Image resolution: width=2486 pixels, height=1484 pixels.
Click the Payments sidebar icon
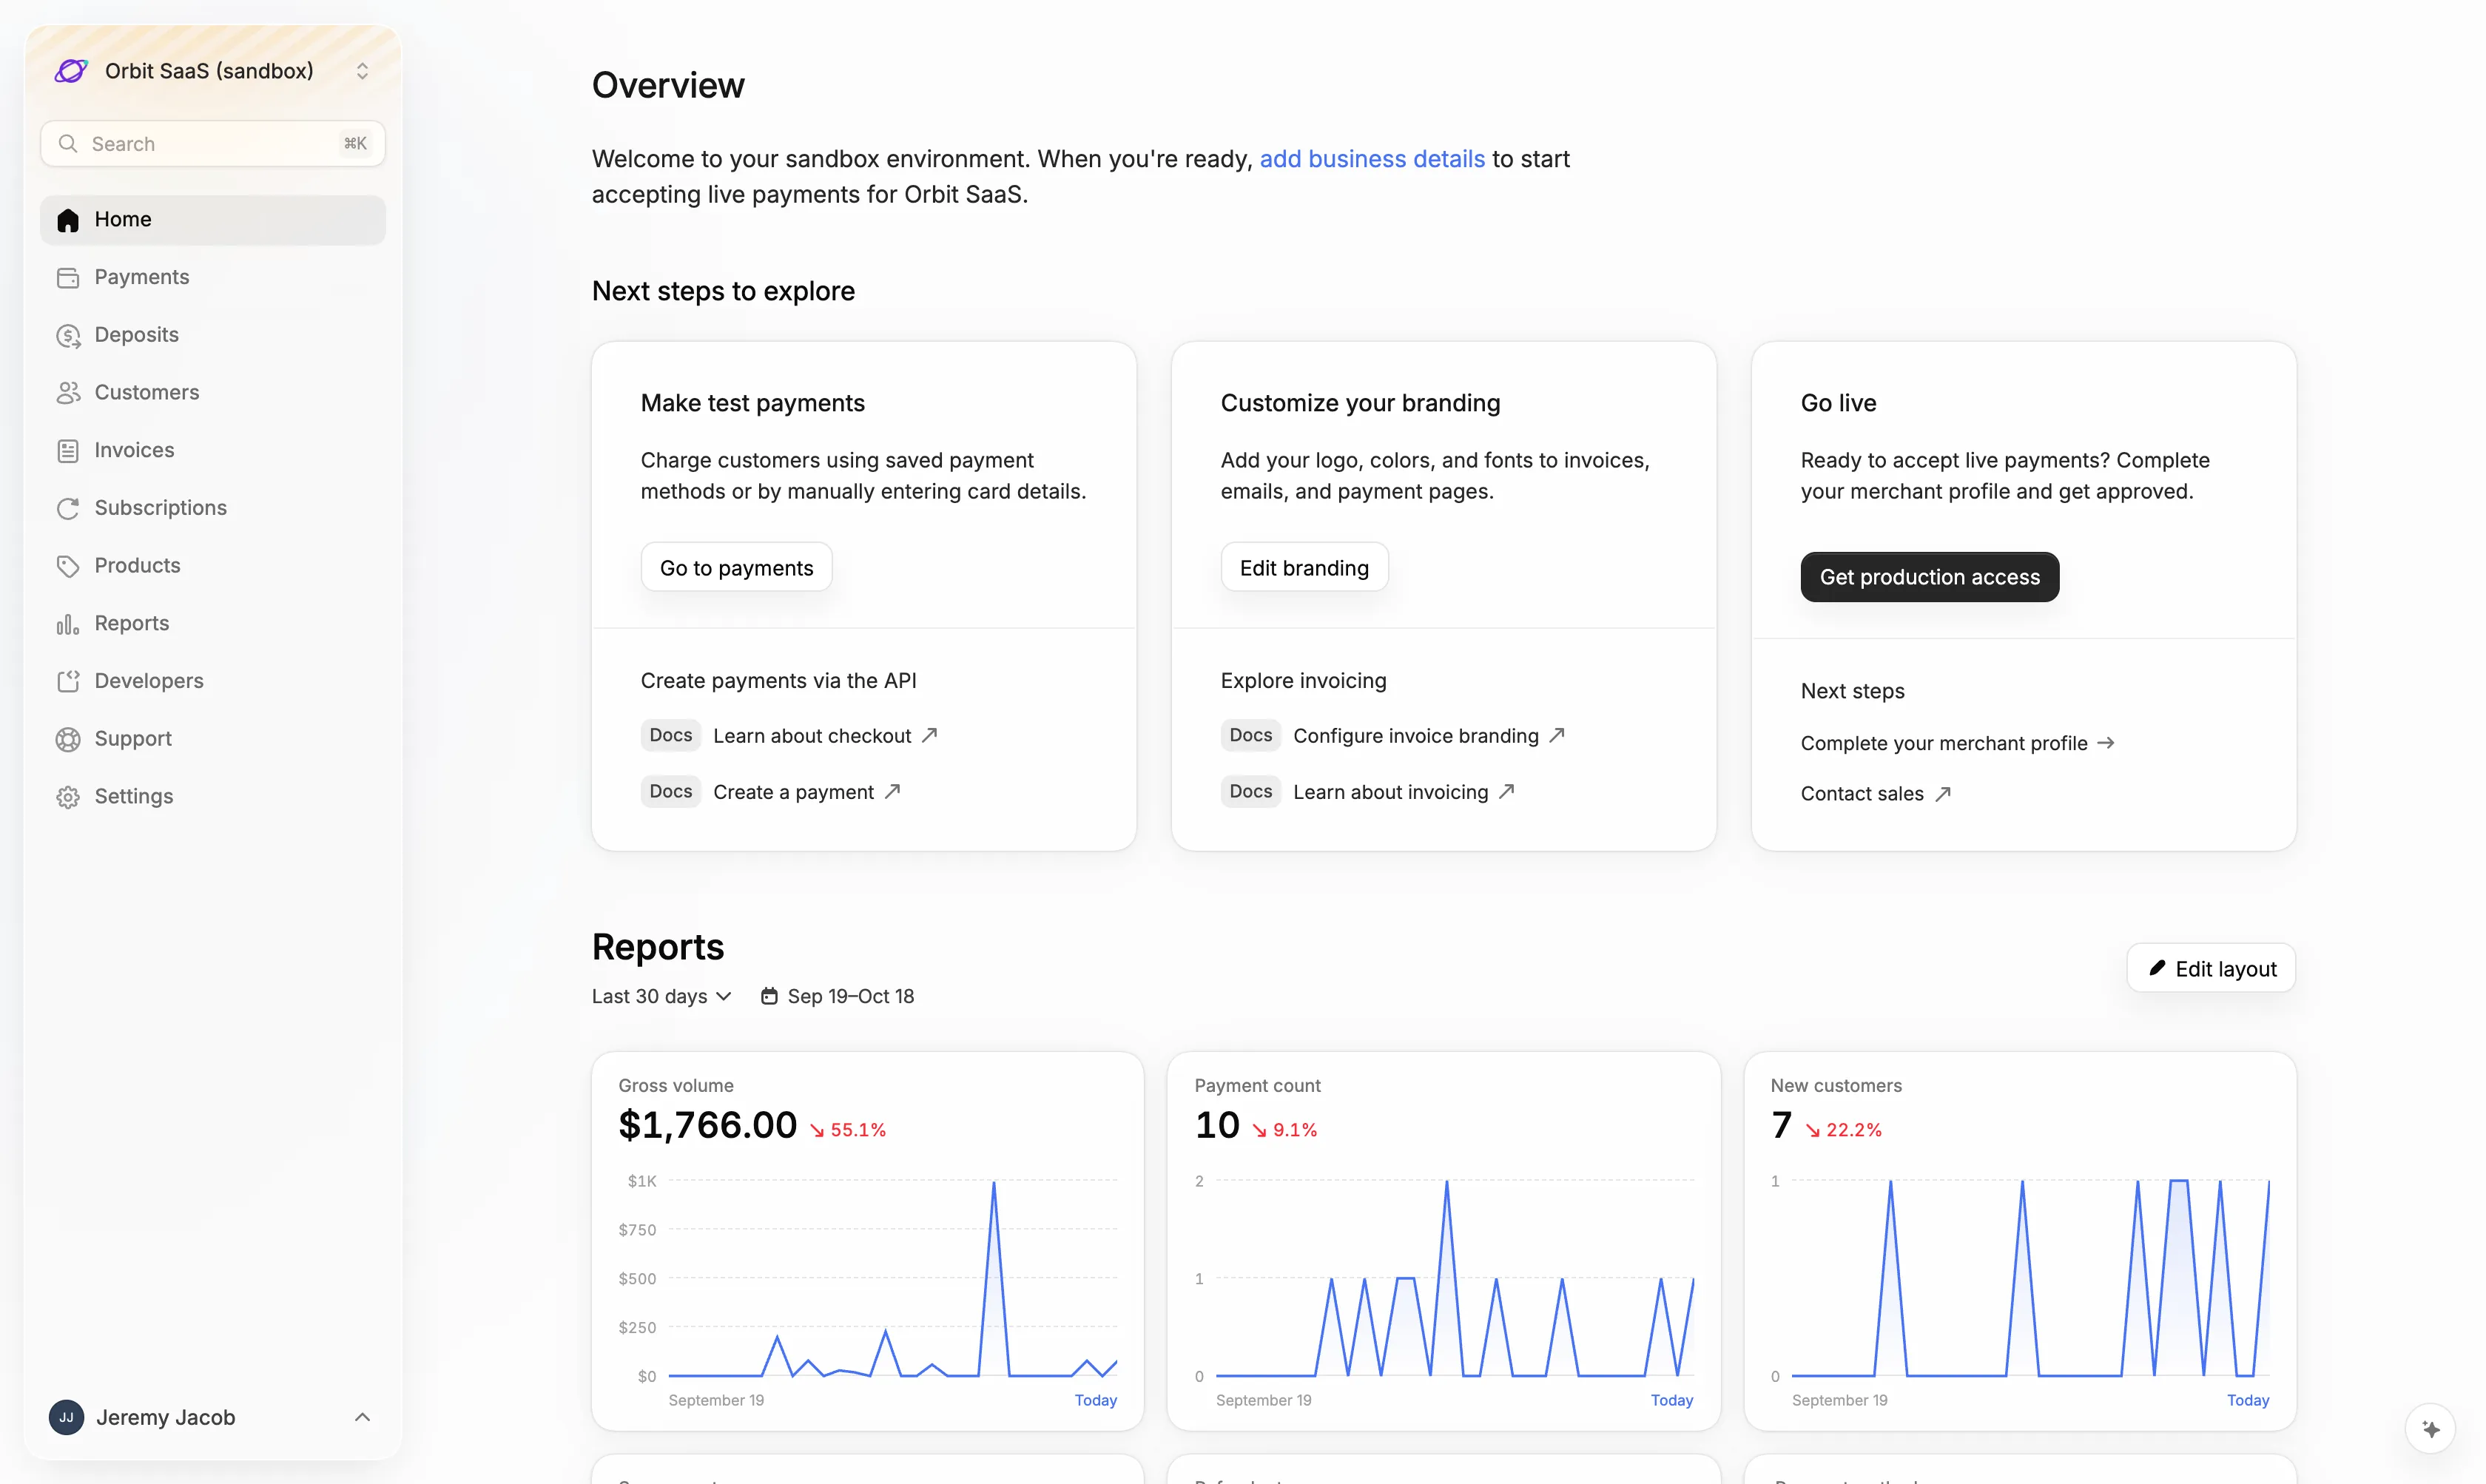coord(68,278)
